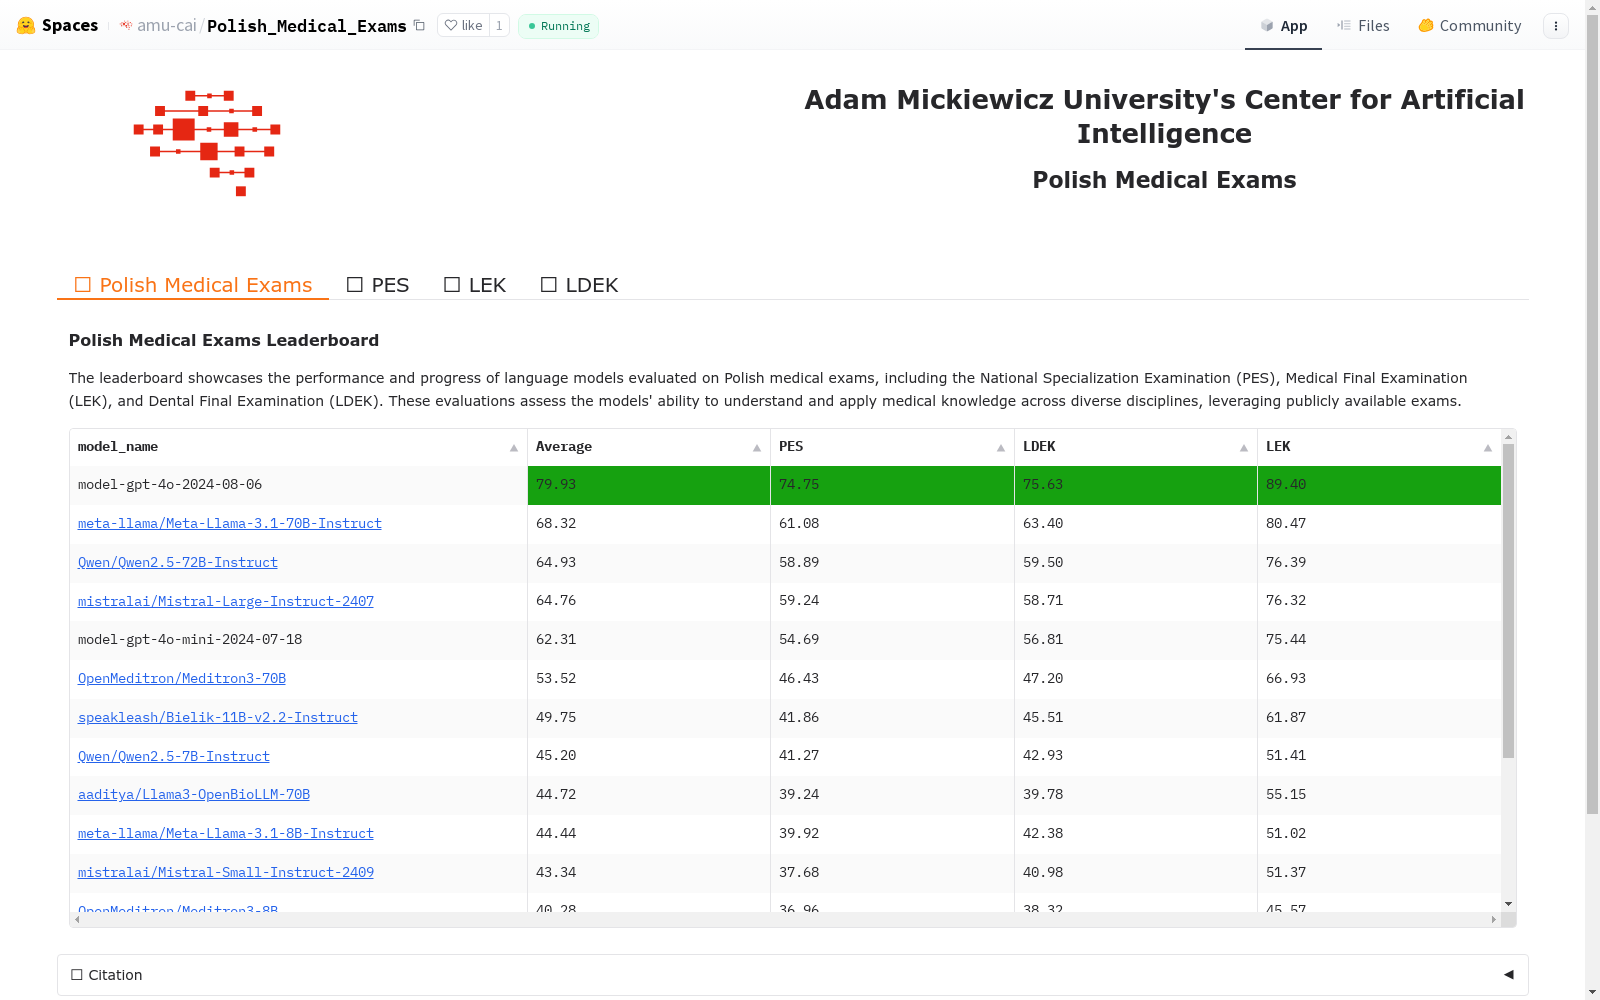The width and height of the screenshot is (1600, 1000).
Task: Open the amu-cai organization link
Action: coord(167,26)
